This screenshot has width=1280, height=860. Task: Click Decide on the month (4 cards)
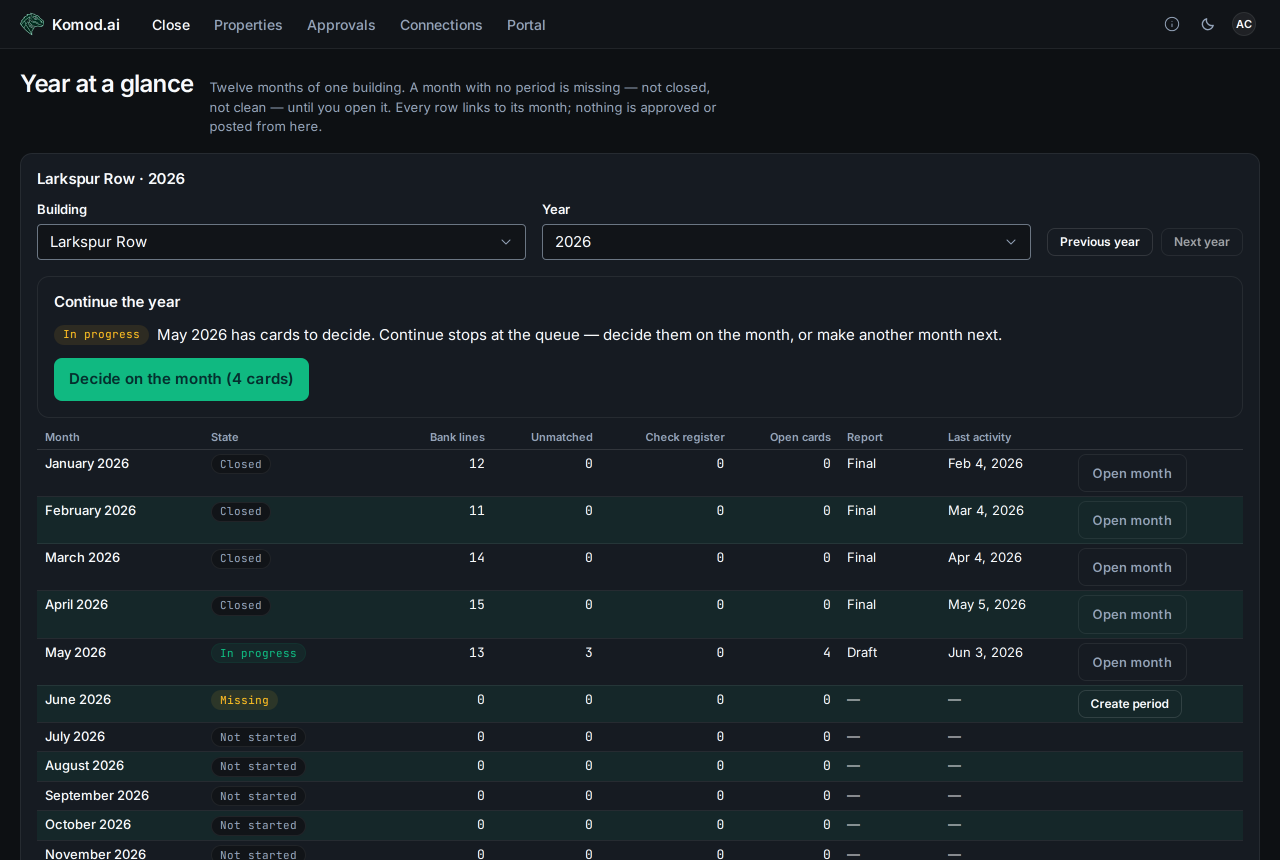pos(181,379)
